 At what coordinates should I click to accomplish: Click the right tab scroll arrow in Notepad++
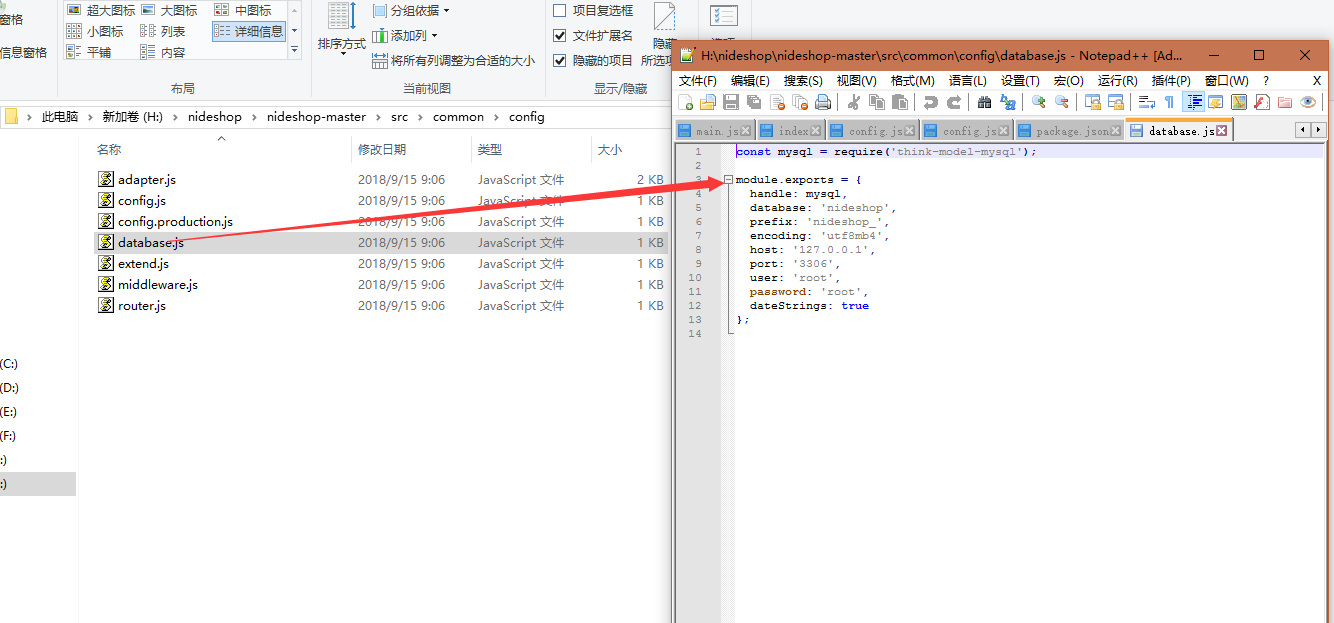(x=1318, y=130)
